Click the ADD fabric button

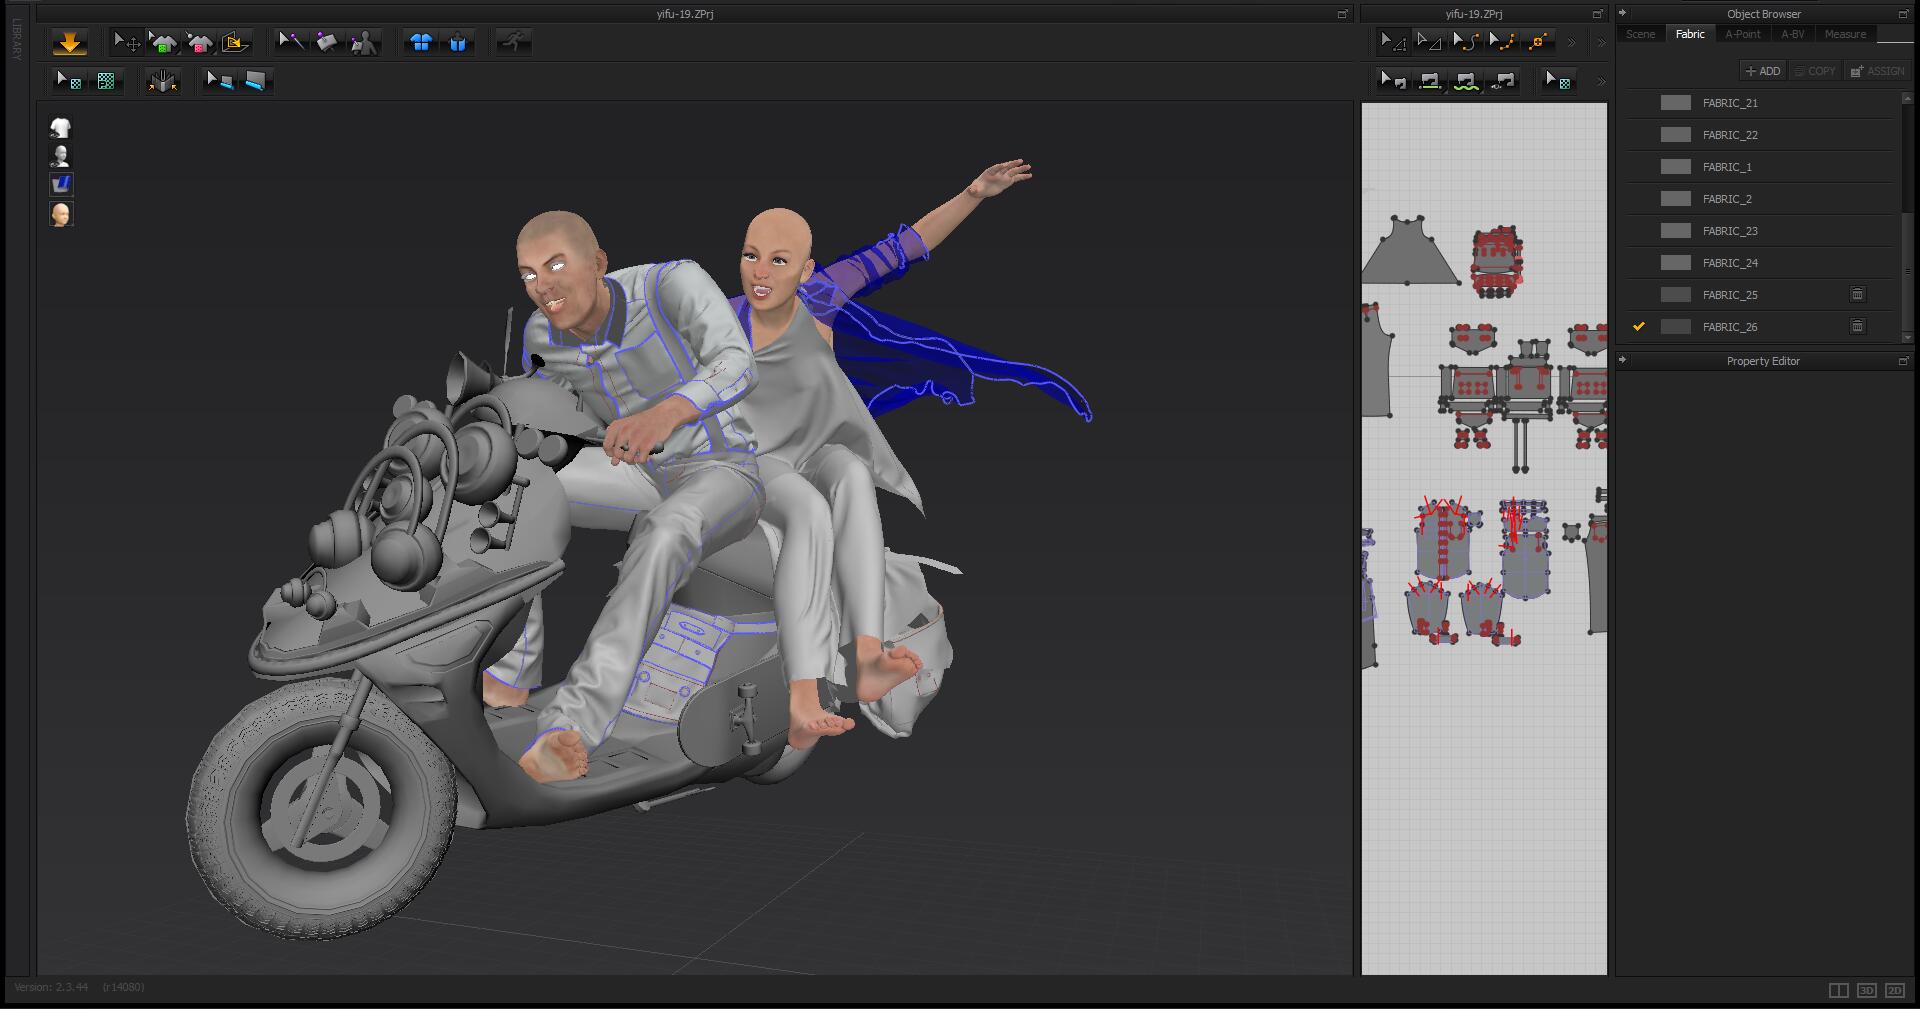pos(1763,71)
